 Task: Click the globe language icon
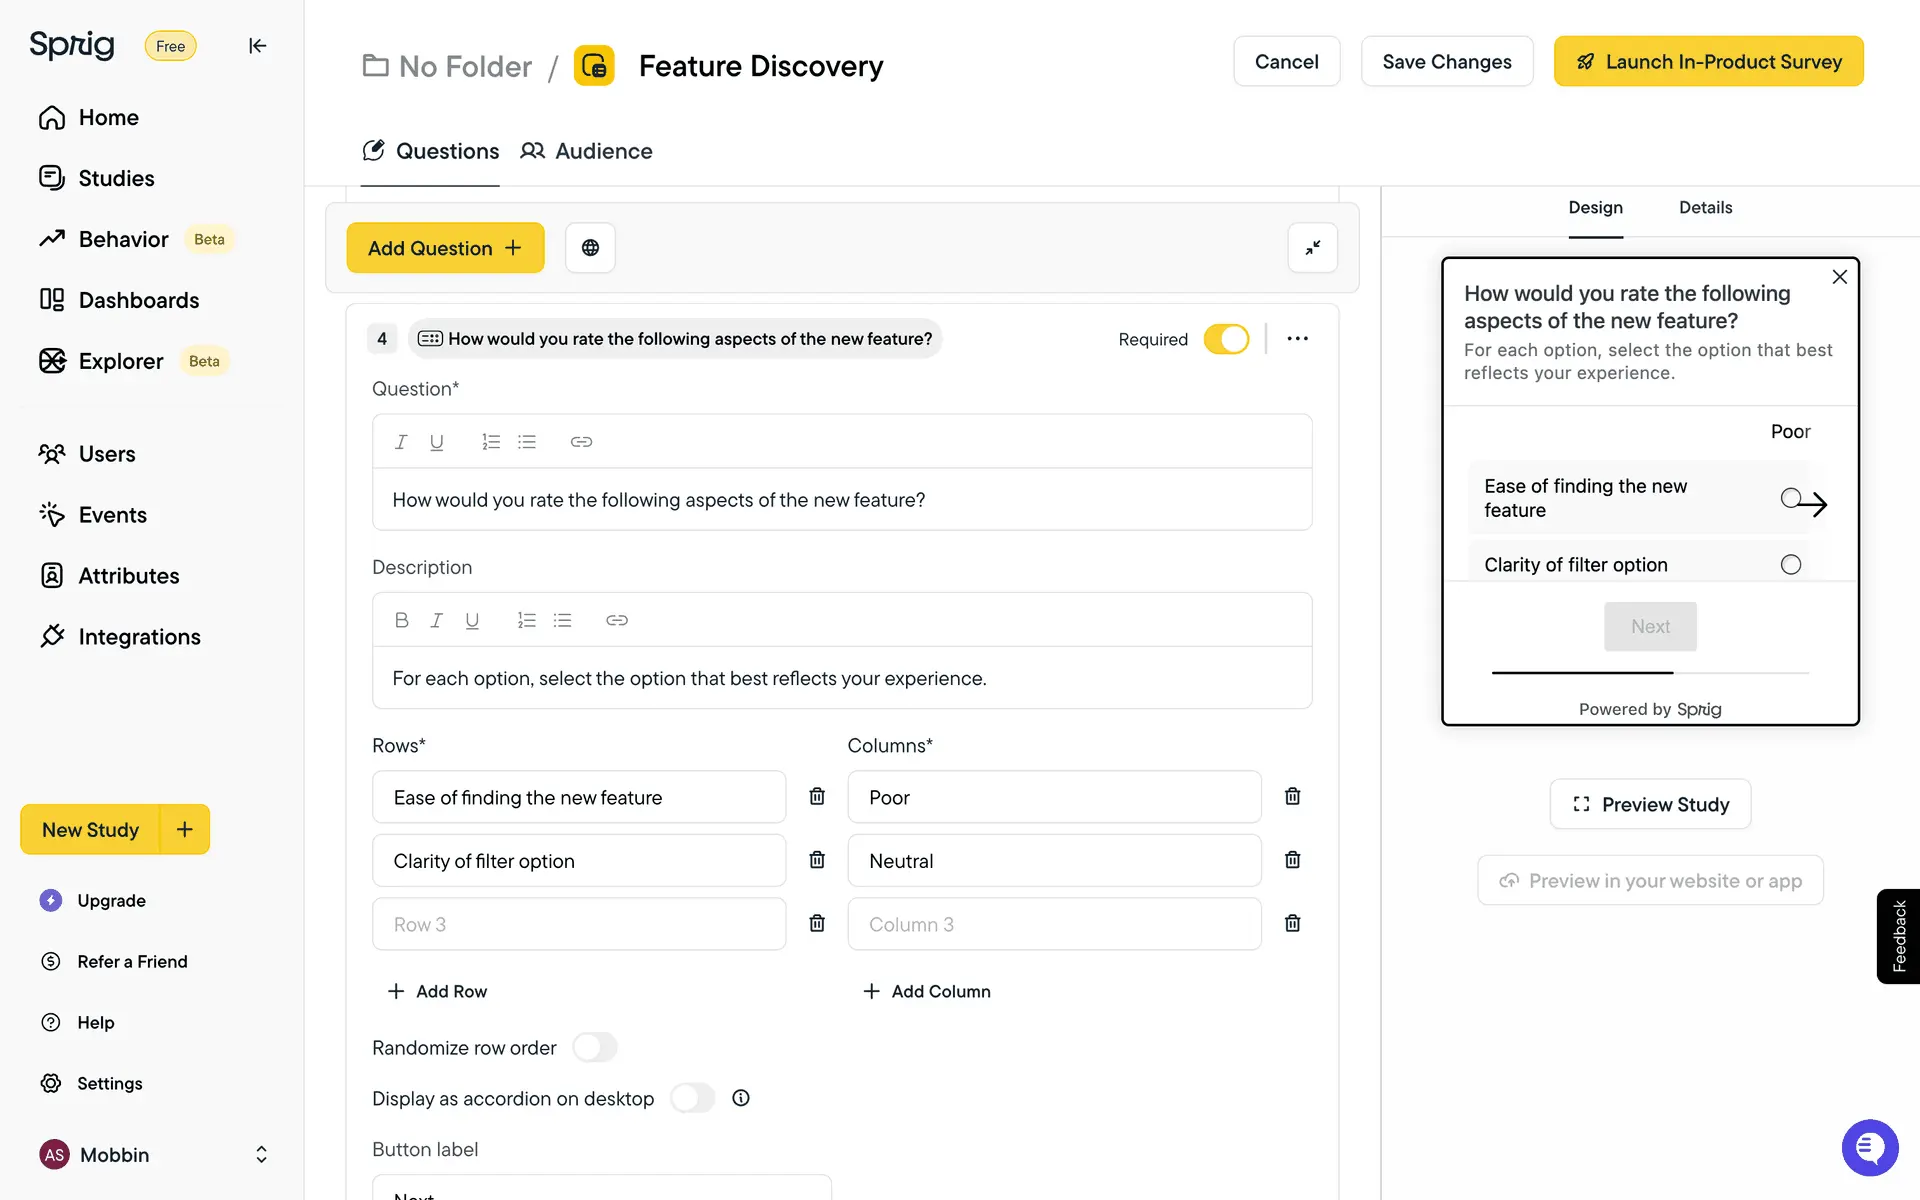pos(590,248)
